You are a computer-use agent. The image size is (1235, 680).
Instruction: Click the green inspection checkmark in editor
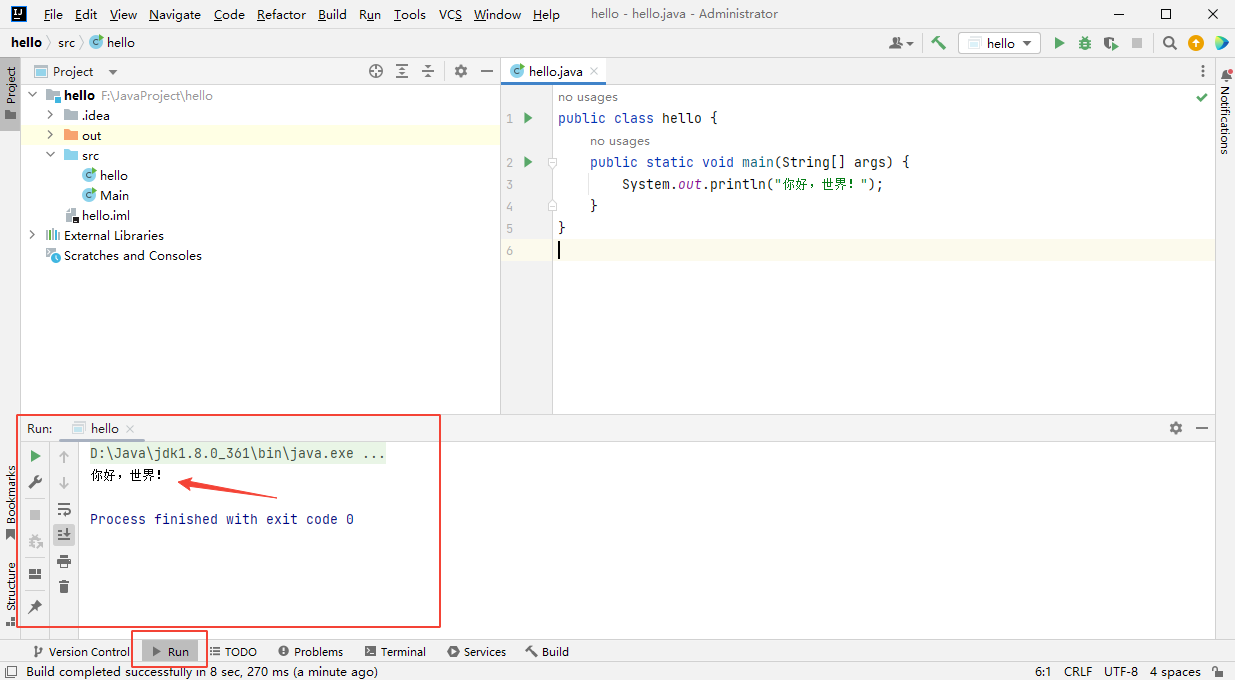1202,97
